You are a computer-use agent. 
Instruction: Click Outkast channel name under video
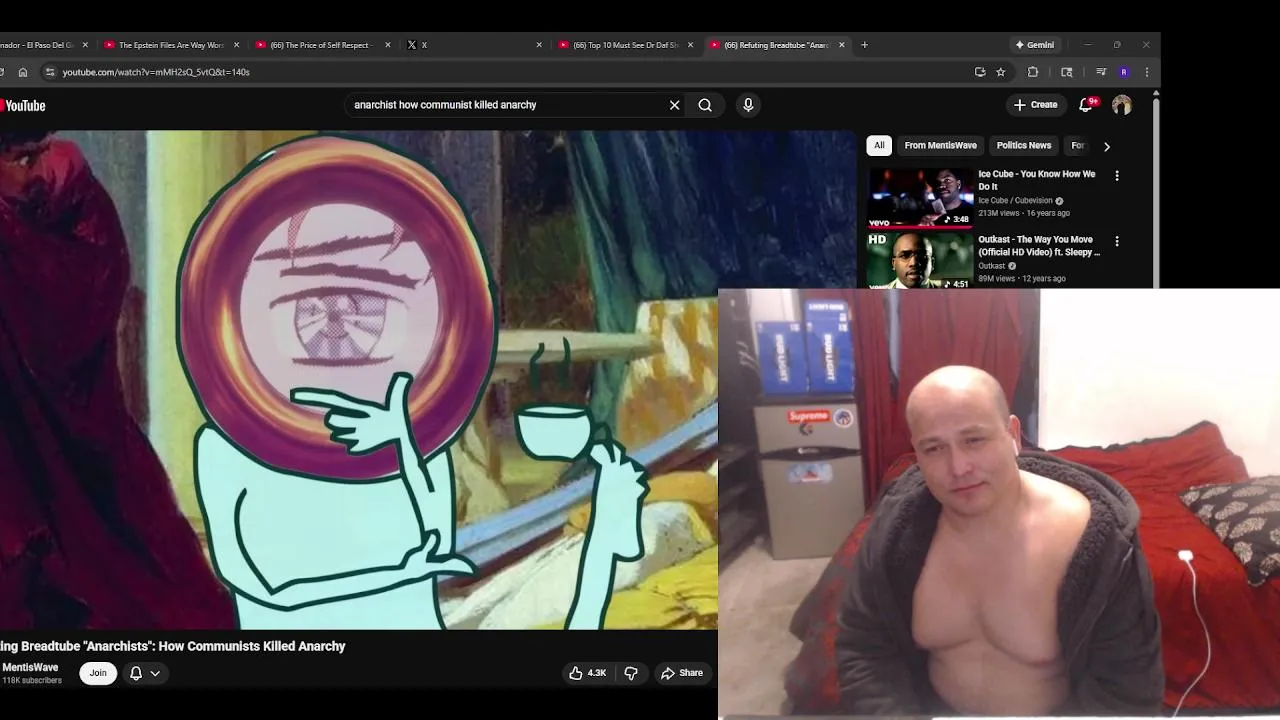coord(992,266)
